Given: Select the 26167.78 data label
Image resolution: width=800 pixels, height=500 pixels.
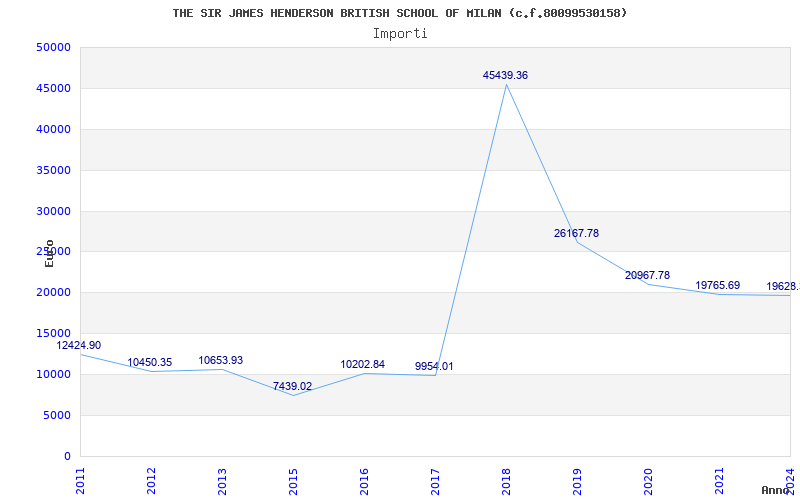Looking at the screenshot, I should [x=576, y=234].
